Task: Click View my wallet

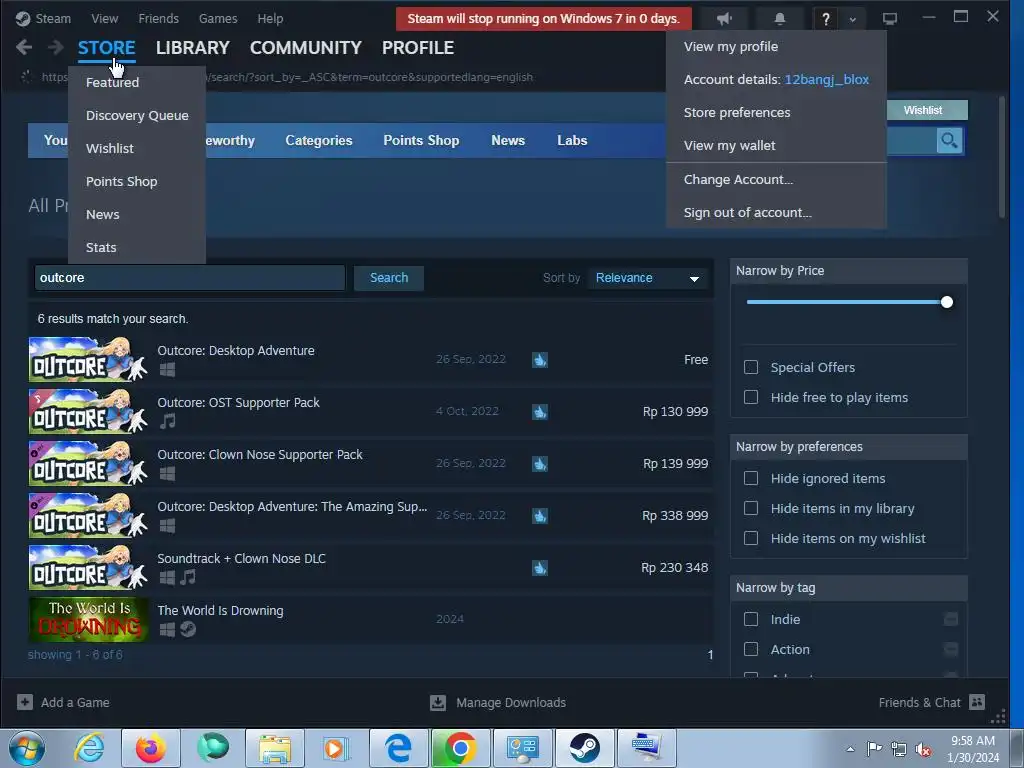Action: (729, 146)
